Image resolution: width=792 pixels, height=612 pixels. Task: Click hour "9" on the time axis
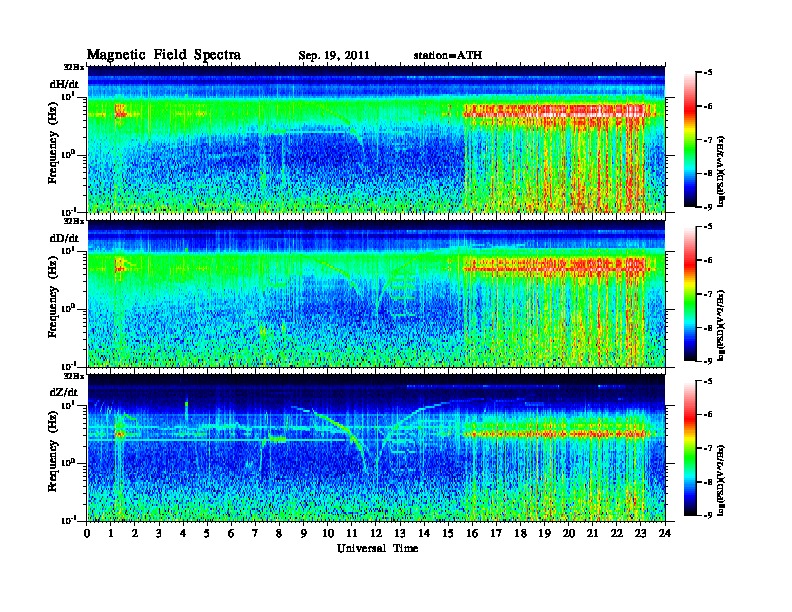[303, 534]
